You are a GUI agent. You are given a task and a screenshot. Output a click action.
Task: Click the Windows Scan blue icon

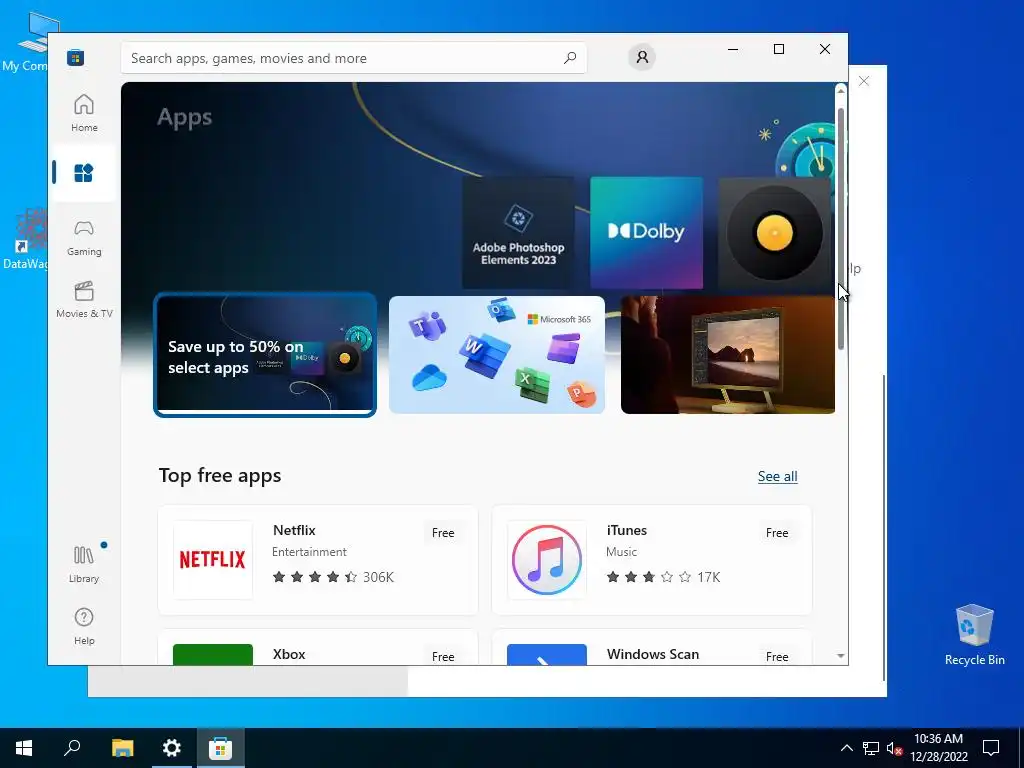547,654
